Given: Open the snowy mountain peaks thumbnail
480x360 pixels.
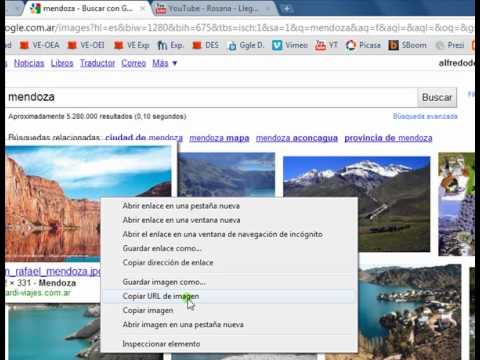Looking at the screenshot, I should coord(356,204).
